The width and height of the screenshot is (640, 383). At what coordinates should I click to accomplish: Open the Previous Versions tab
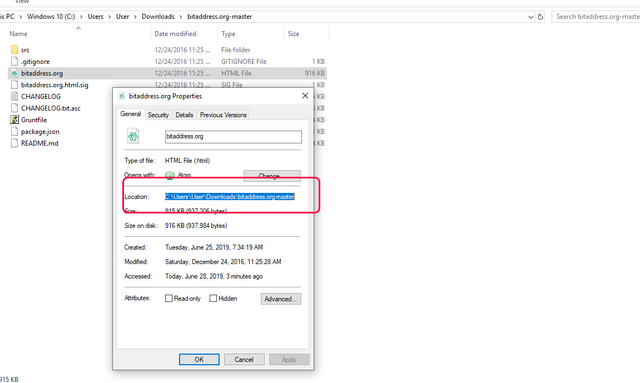pos(223,115)
